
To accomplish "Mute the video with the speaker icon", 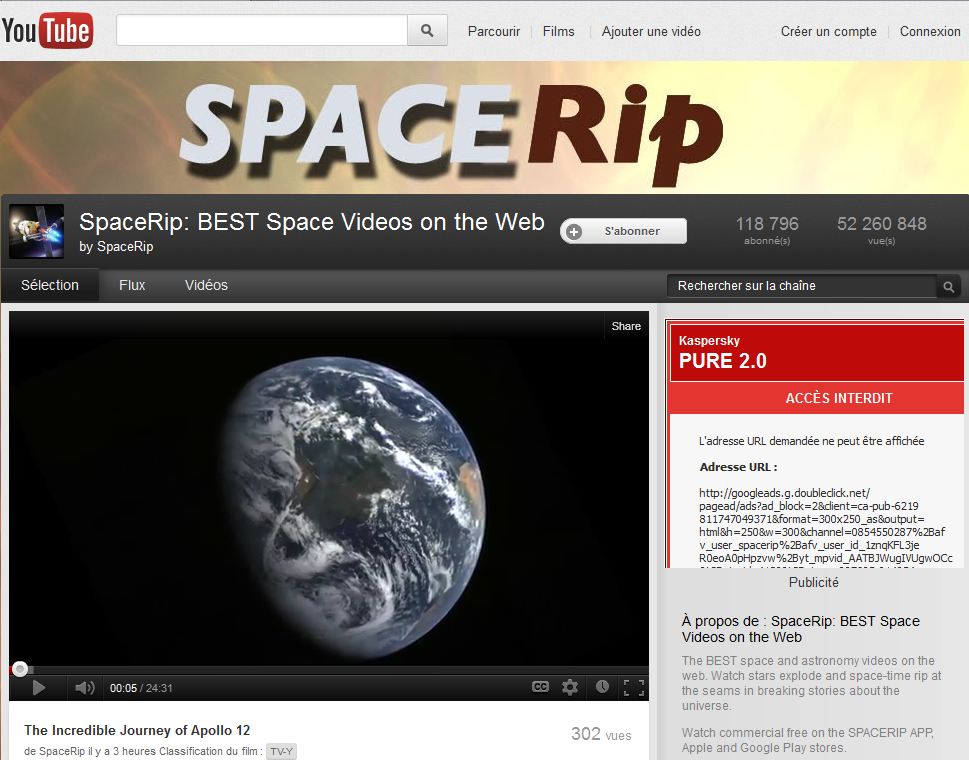I will click(x=84, y=688).
